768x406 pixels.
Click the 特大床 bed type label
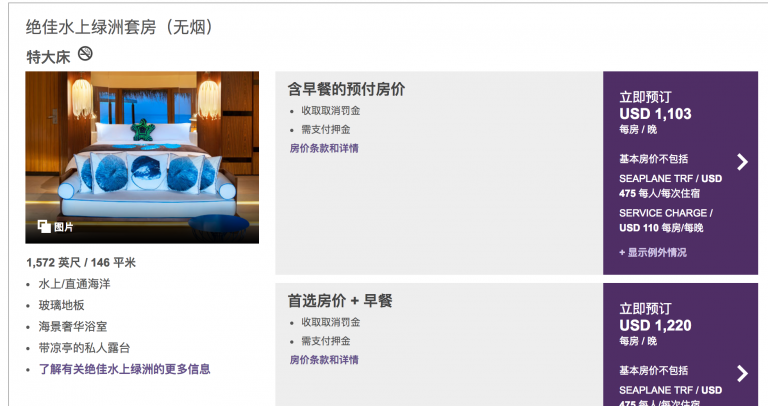(48, 57)
